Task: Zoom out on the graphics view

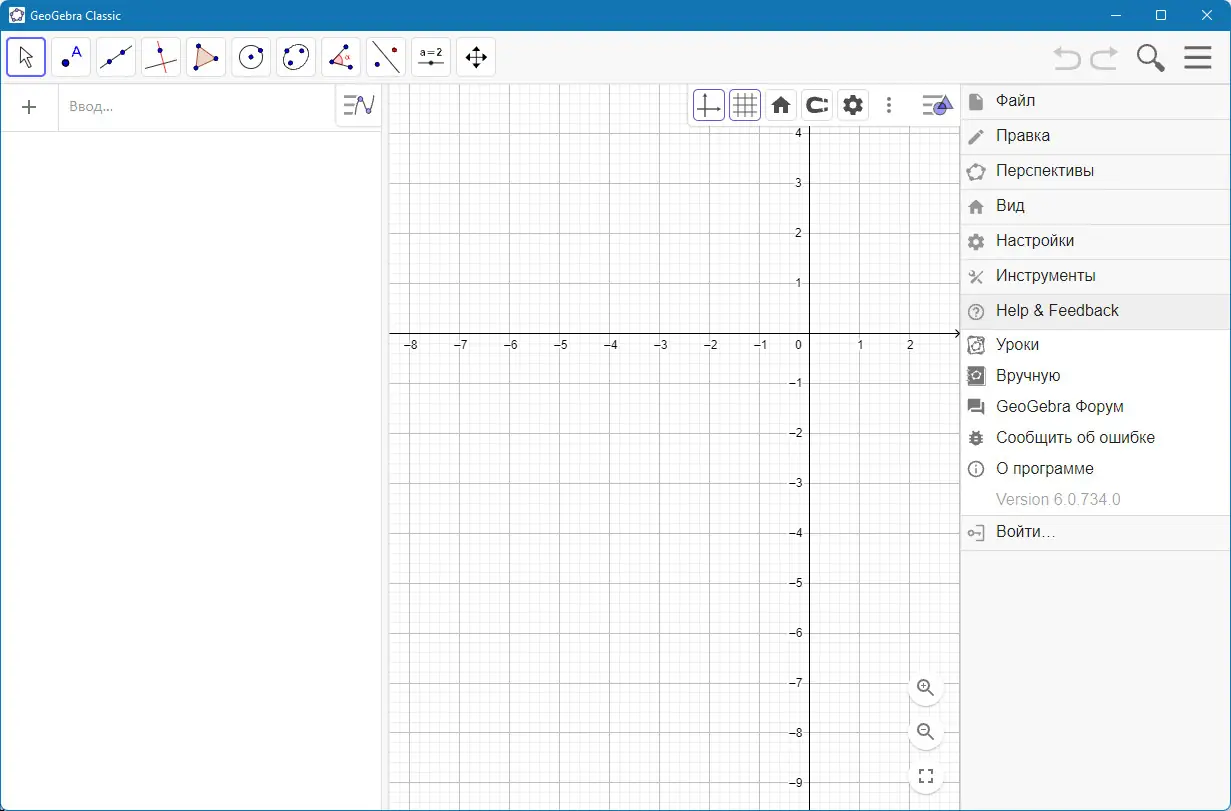Action: pyautogui.click(x=926, y=732)
